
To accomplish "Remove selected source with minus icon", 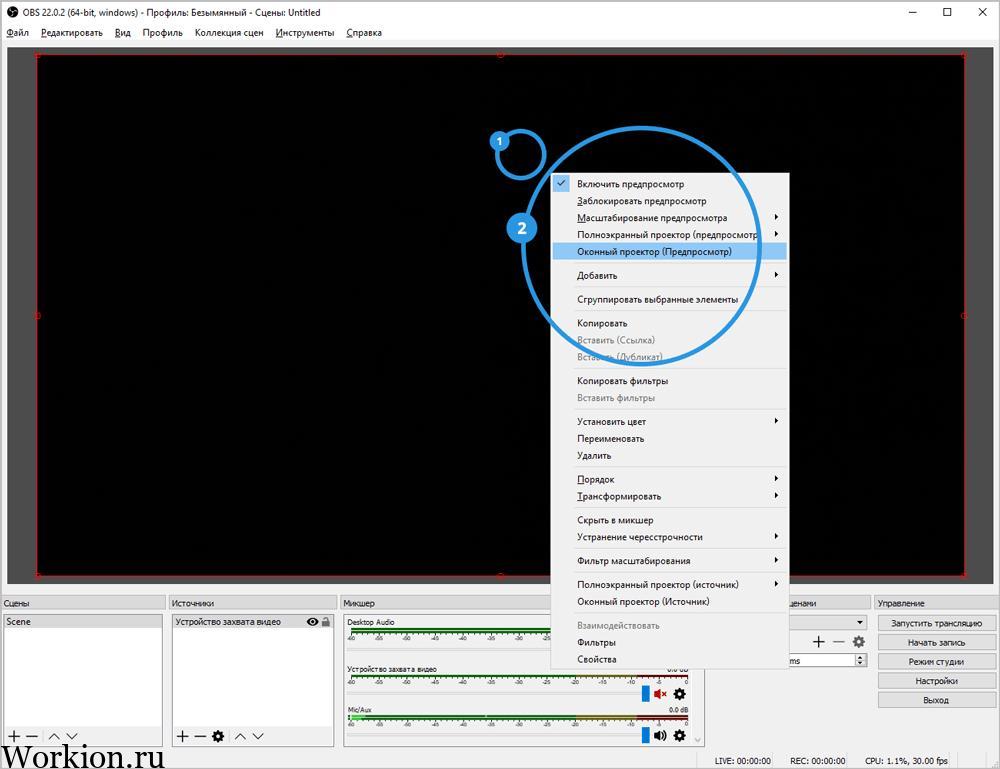I will tap(200, 736).
